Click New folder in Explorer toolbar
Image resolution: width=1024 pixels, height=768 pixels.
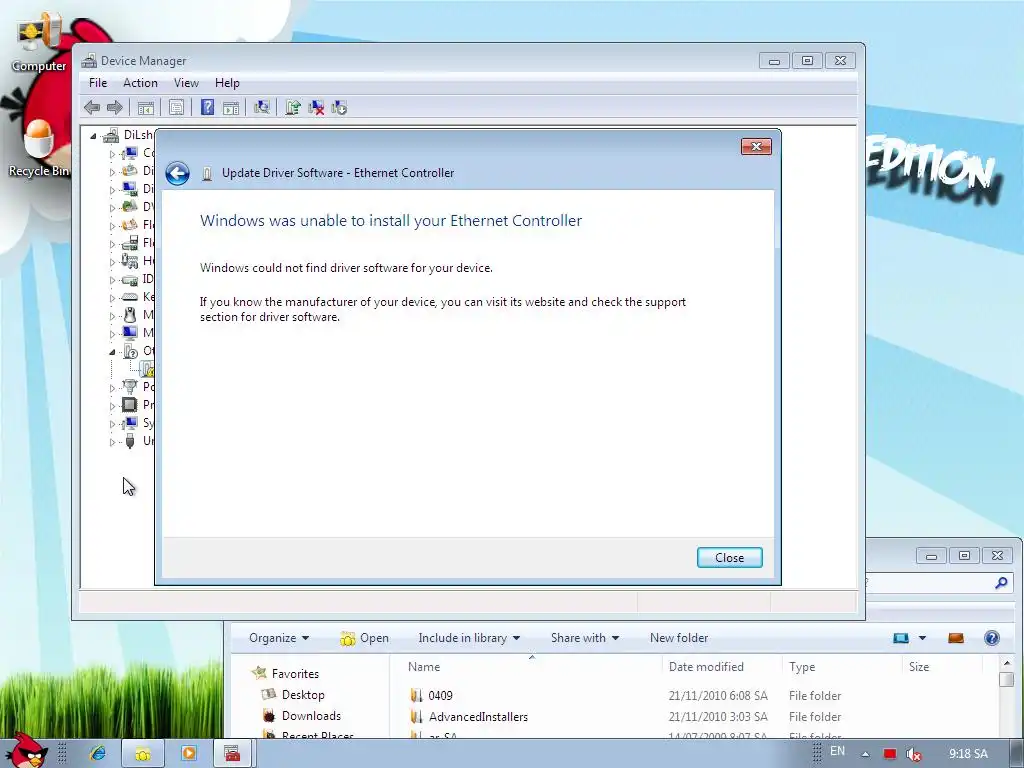point(679,638)
